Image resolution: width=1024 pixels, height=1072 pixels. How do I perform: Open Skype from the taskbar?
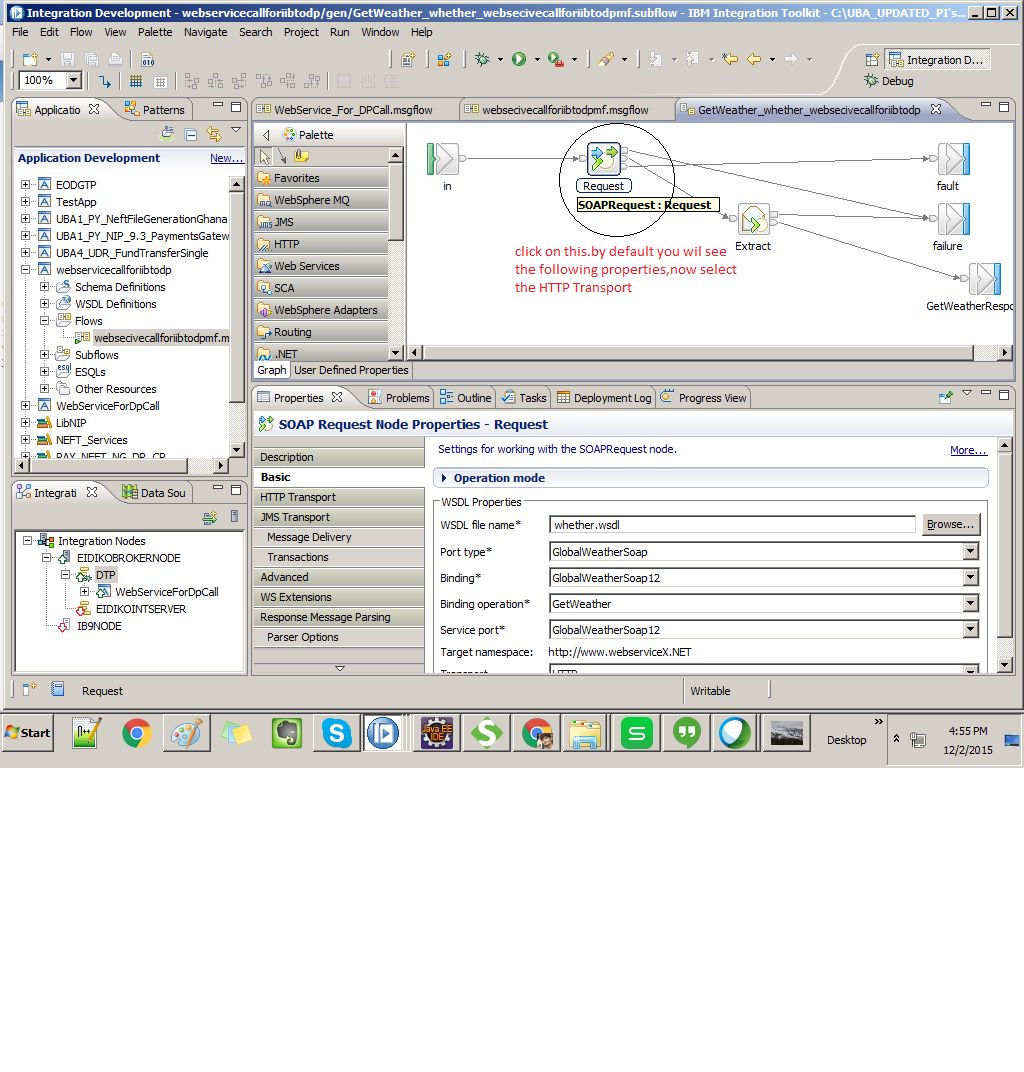click(x=337, y=733)
